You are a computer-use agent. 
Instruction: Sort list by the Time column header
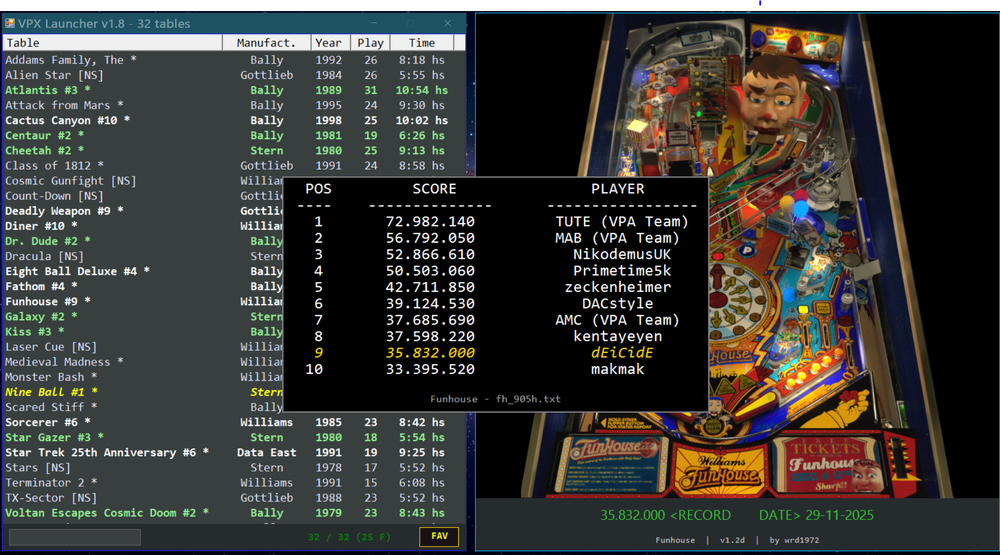coord(422,43)
